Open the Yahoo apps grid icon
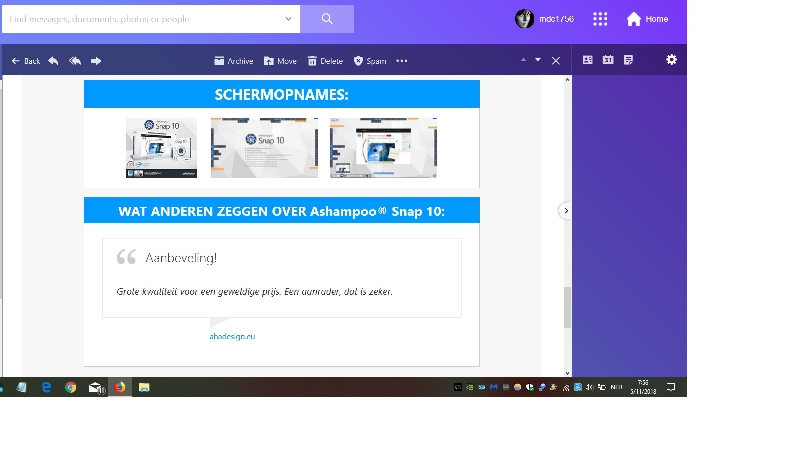This screenshot has height=450, width=800. tap(600, 19)
